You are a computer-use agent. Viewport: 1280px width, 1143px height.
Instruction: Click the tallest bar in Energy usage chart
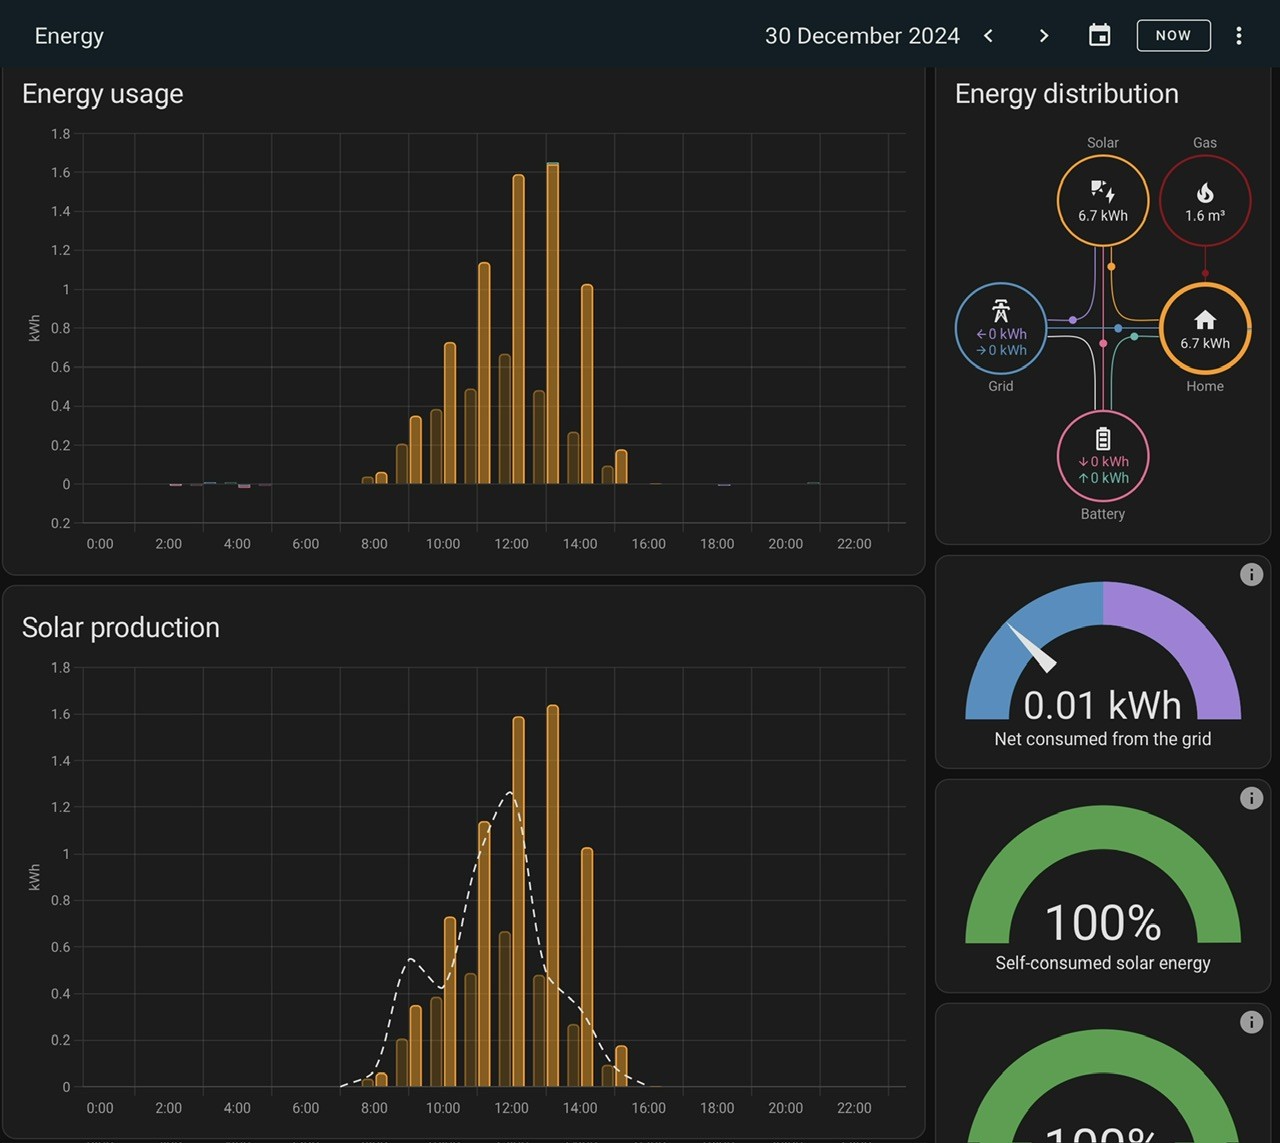[553, 323]
